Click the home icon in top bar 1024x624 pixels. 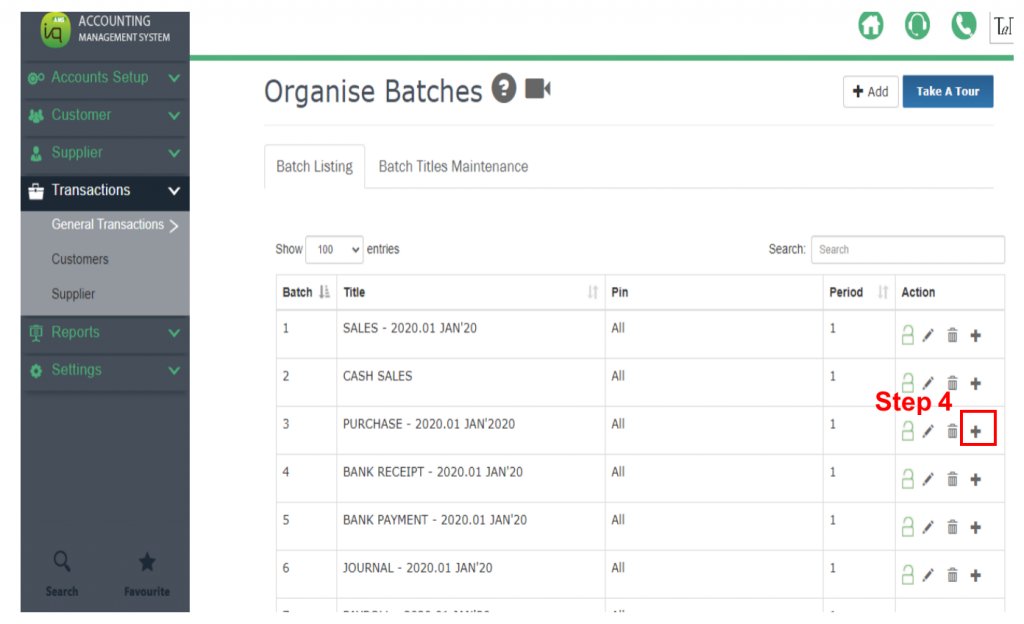pyautogui.click(x=872, y=26)
